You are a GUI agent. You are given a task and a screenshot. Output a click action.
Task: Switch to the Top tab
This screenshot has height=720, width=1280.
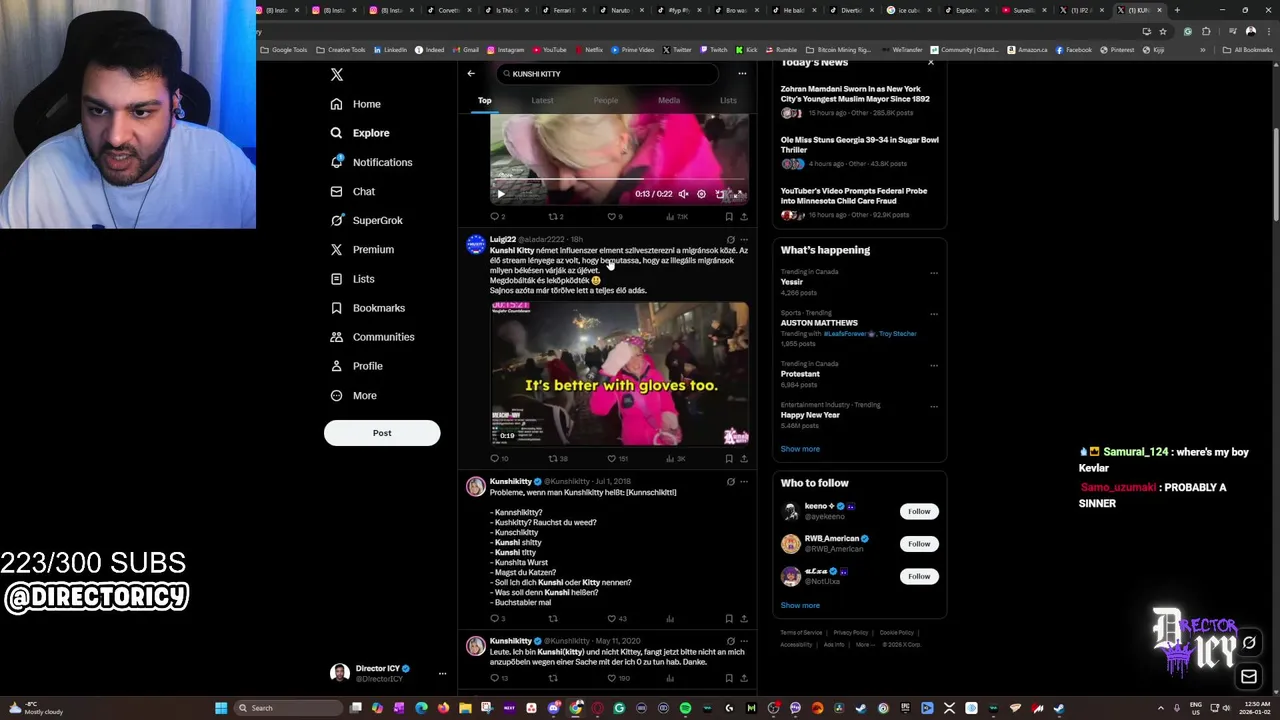click(x=484, y=100)
